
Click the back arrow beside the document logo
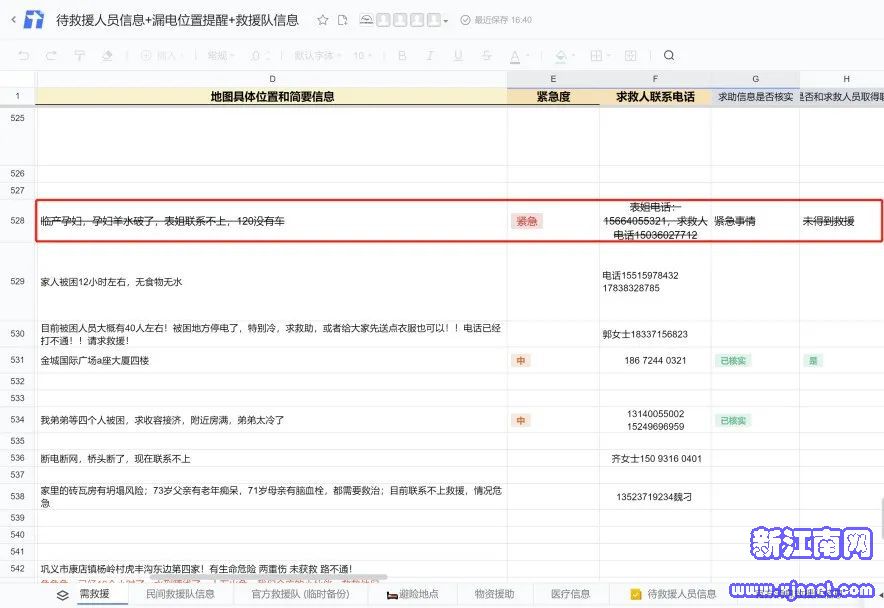[12, 20]
